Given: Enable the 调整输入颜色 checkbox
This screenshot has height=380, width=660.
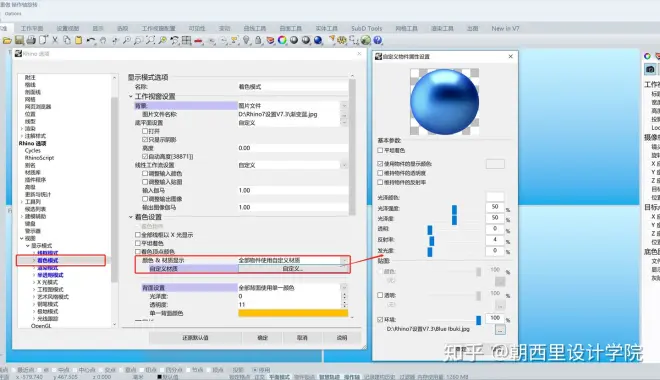Looking at the screenshot, I should click(x=145, y=173).
